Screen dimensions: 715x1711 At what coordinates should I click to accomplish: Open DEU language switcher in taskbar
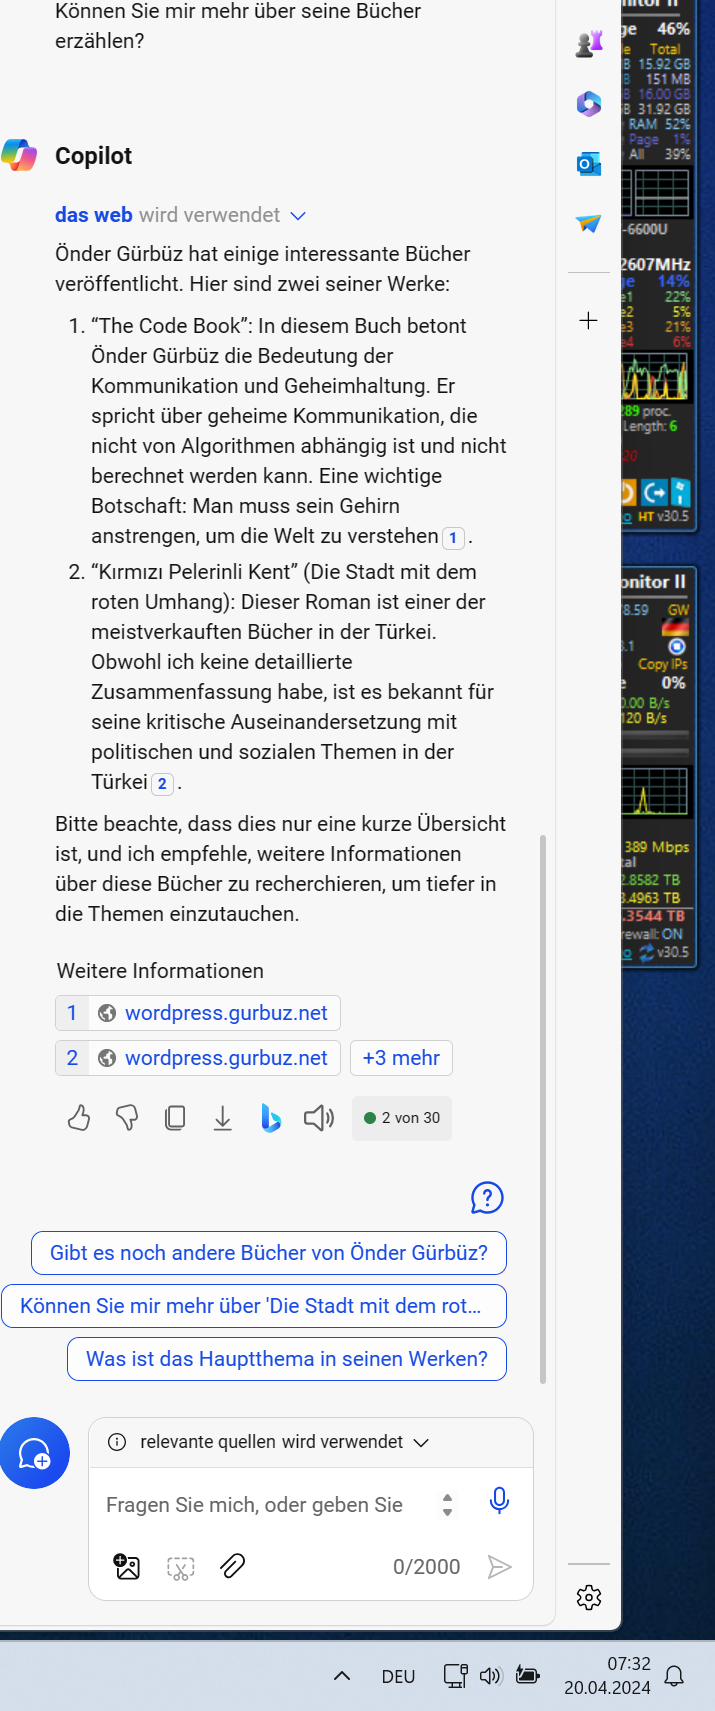pyautogui.click(x=398, y=1677)
